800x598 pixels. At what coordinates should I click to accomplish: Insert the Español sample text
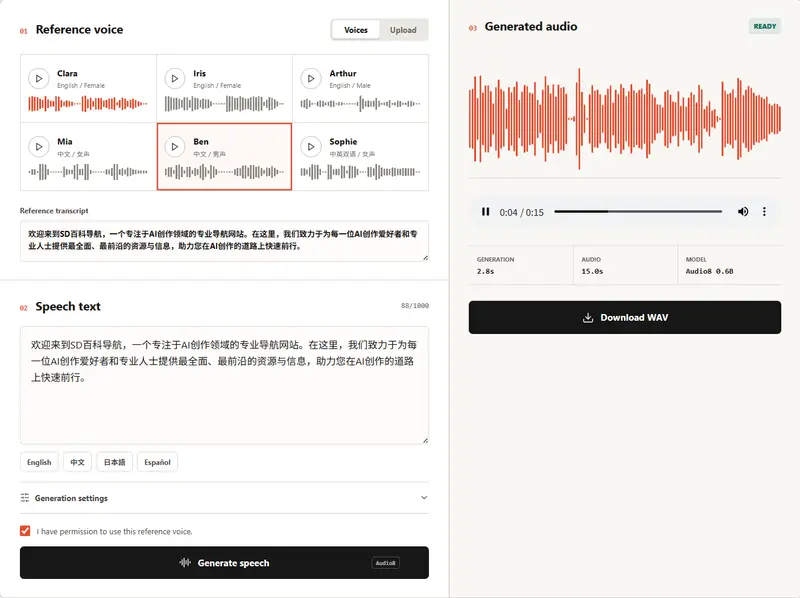click(x=157, y=462)
